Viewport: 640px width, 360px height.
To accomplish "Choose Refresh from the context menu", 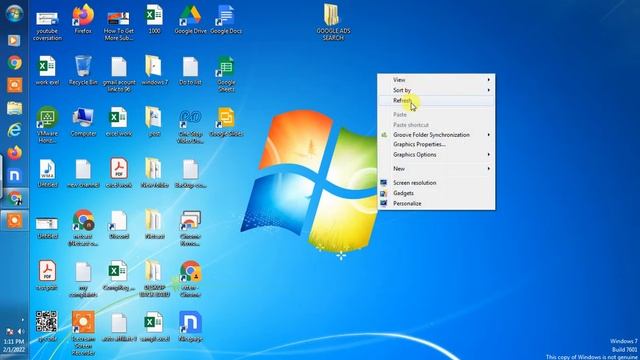I will [436, 100].
